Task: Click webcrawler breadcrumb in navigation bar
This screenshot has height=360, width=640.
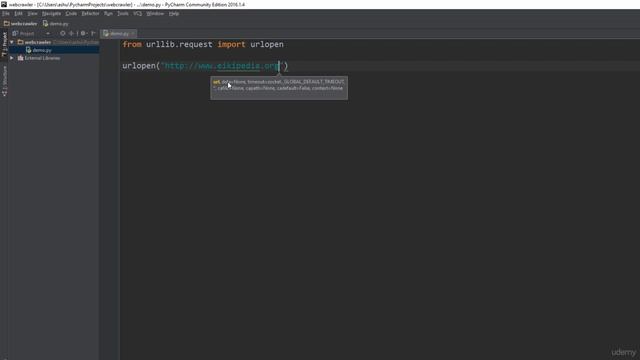Action: [x=20, y=24]
